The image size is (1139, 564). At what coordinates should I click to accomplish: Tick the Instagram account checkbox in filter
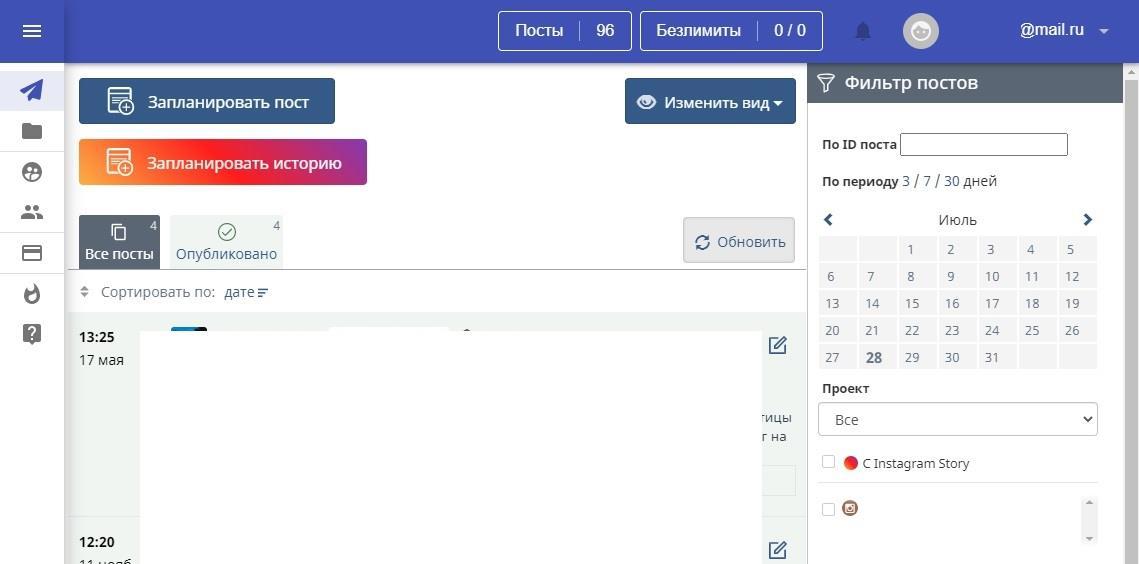828,509
